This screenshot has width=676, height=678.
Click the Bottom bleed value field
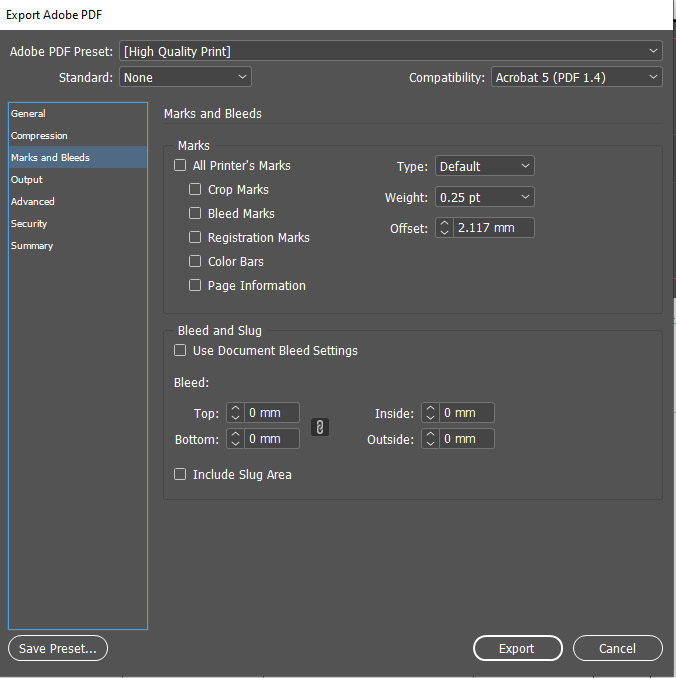(272, 438)
